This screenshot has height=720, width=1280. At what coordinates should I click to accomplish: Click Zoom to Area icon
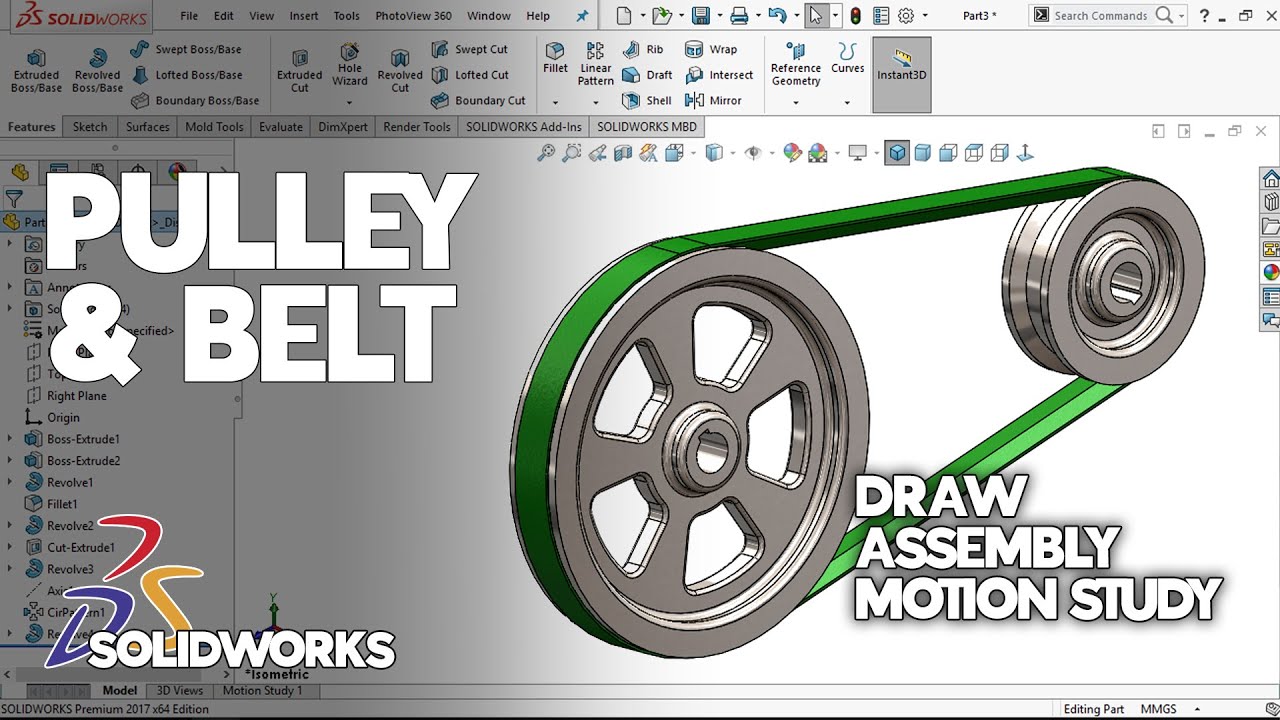click(571, 153)
